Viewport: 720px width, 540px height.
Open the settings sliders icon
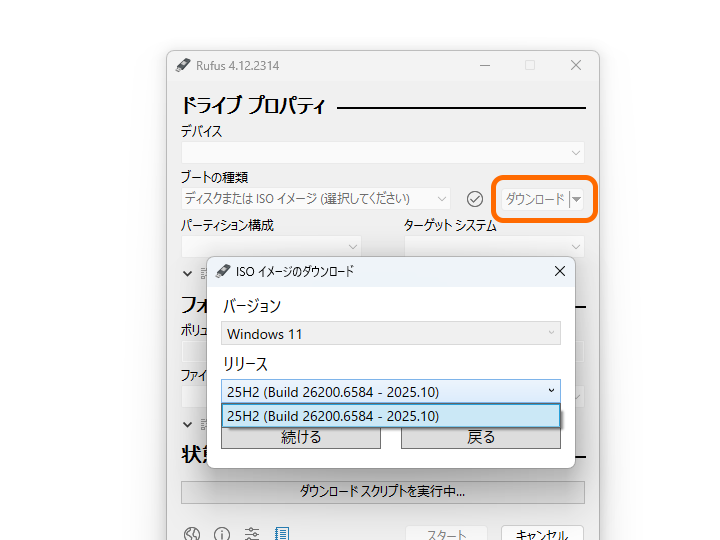pos(252,534)
